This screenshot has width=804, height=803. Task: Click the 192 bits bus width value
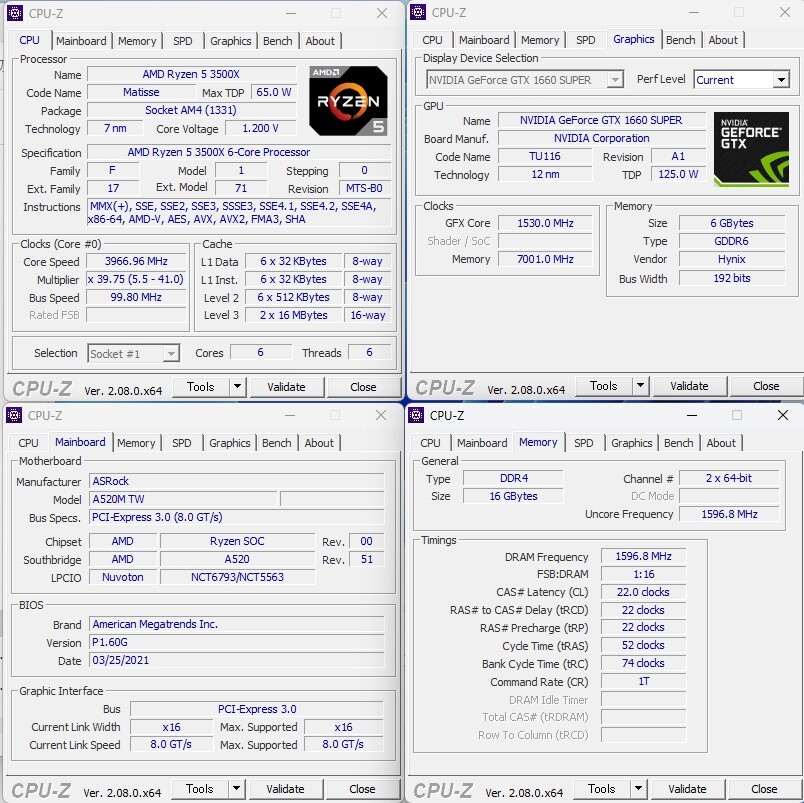(732, 278)
